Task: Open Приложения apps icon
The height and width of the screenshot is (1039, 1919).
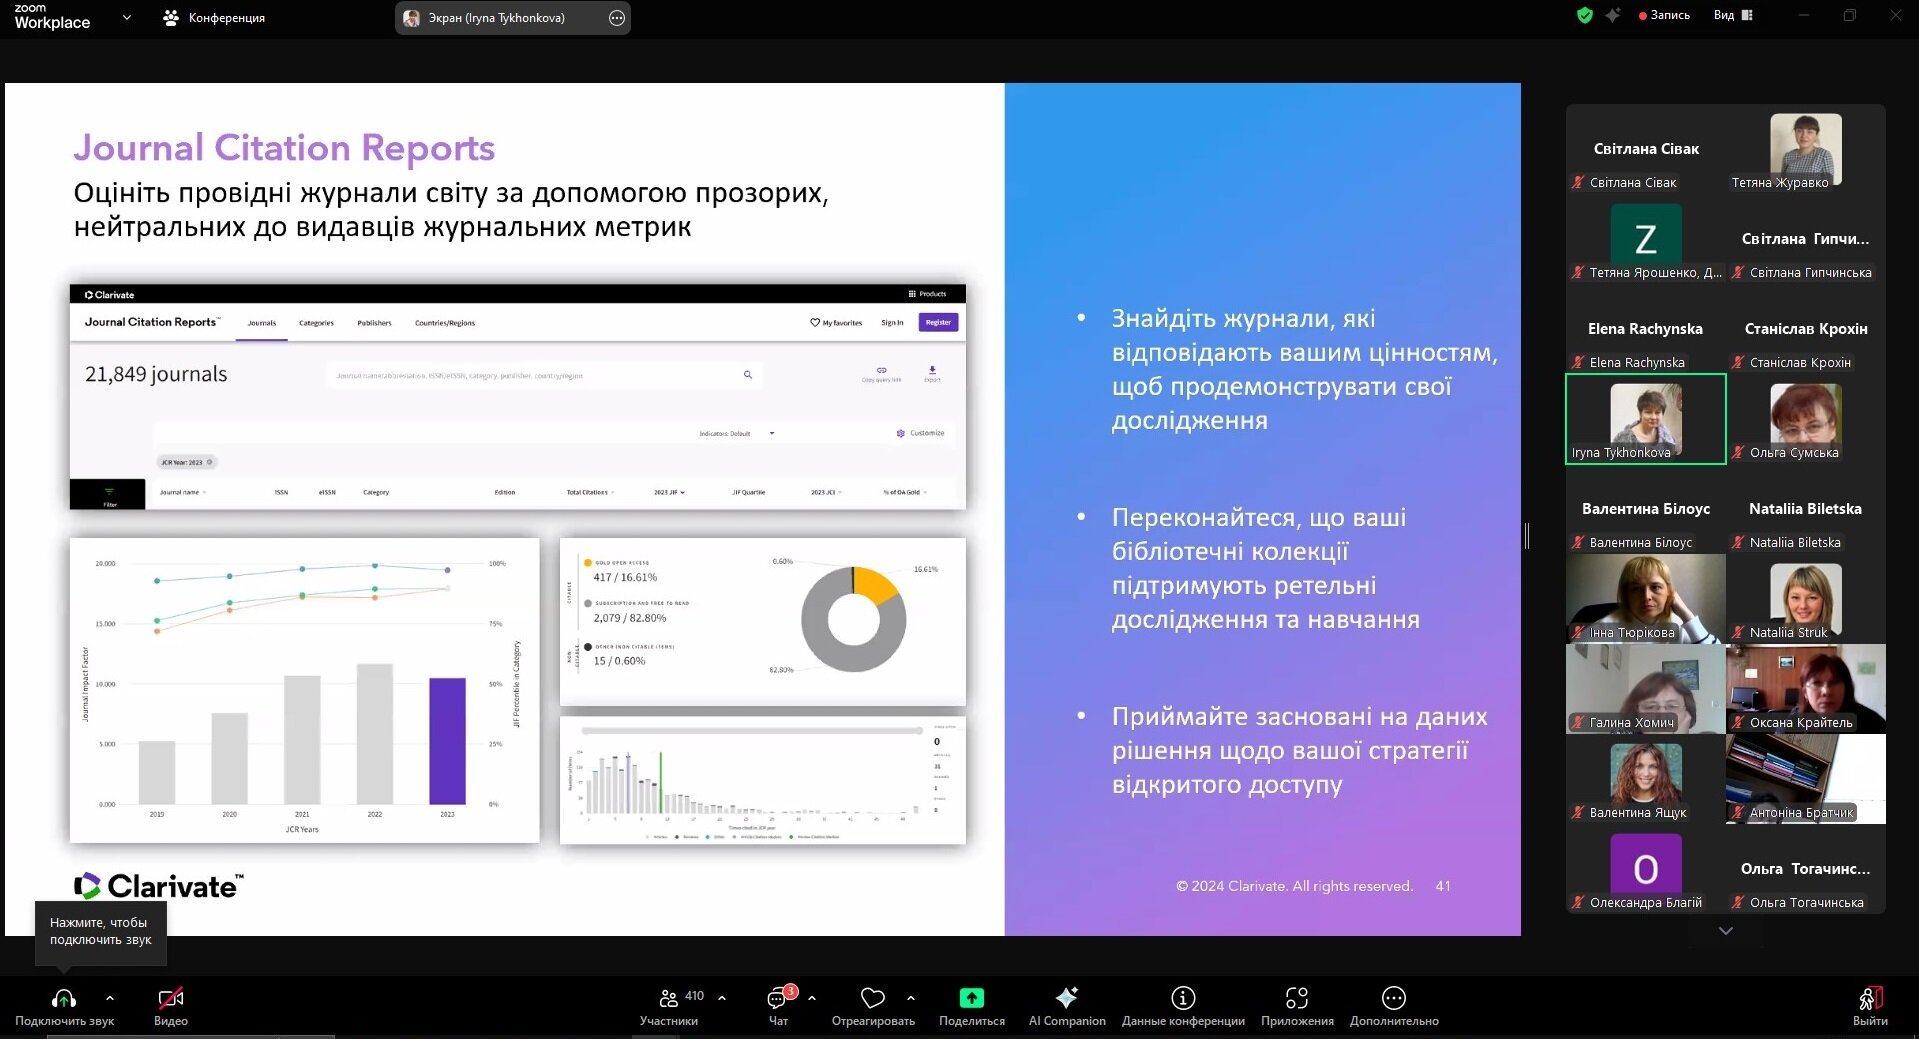Action: [x=1297, y=998]
